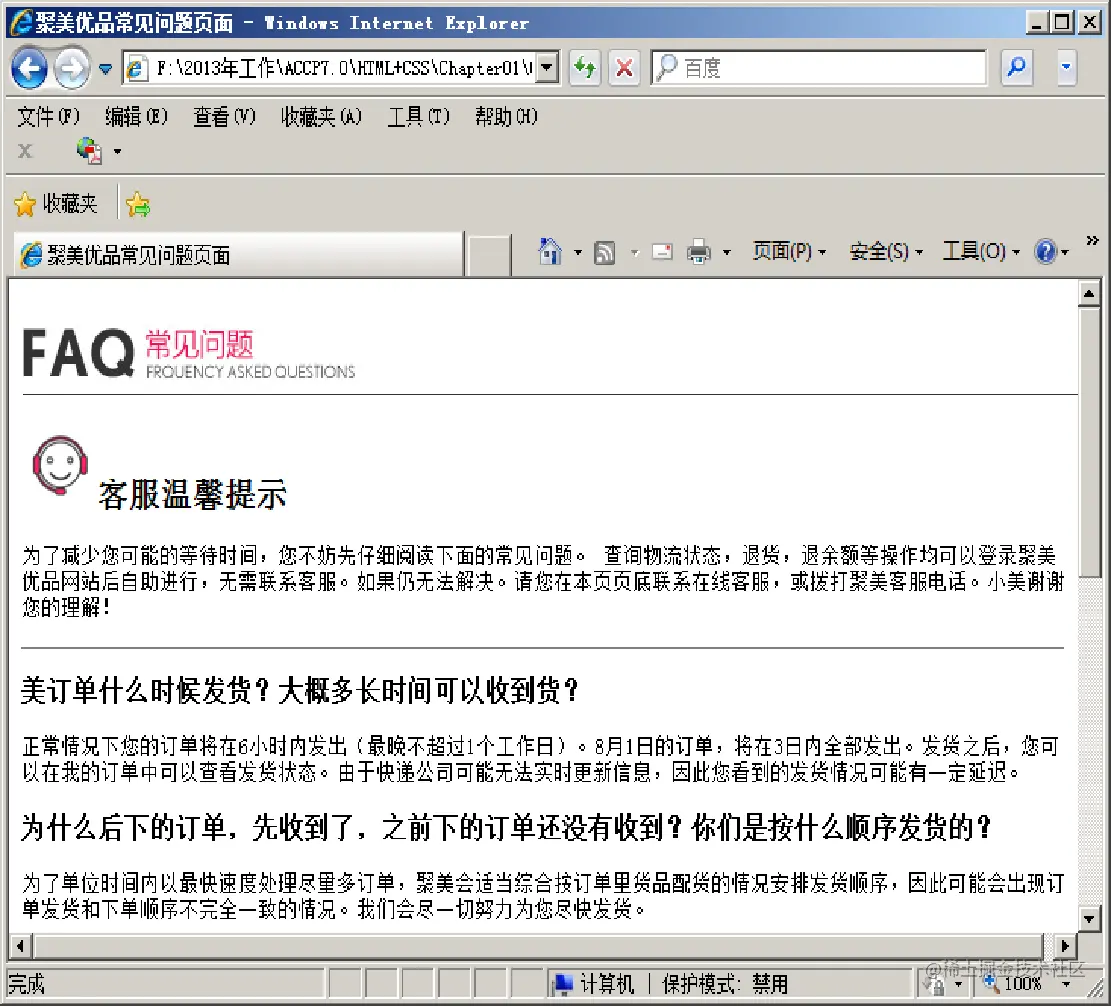Close the add-on toolbar with gray X

[x=26, y=150]
